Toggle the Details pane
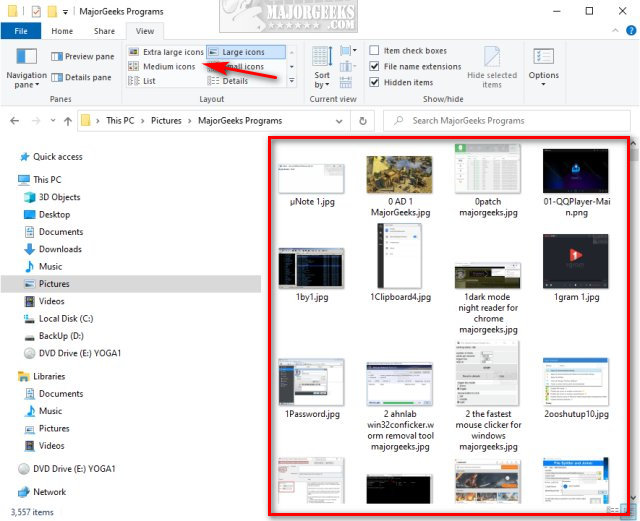This screenshot has height=521, width=640. pos(81,77)
